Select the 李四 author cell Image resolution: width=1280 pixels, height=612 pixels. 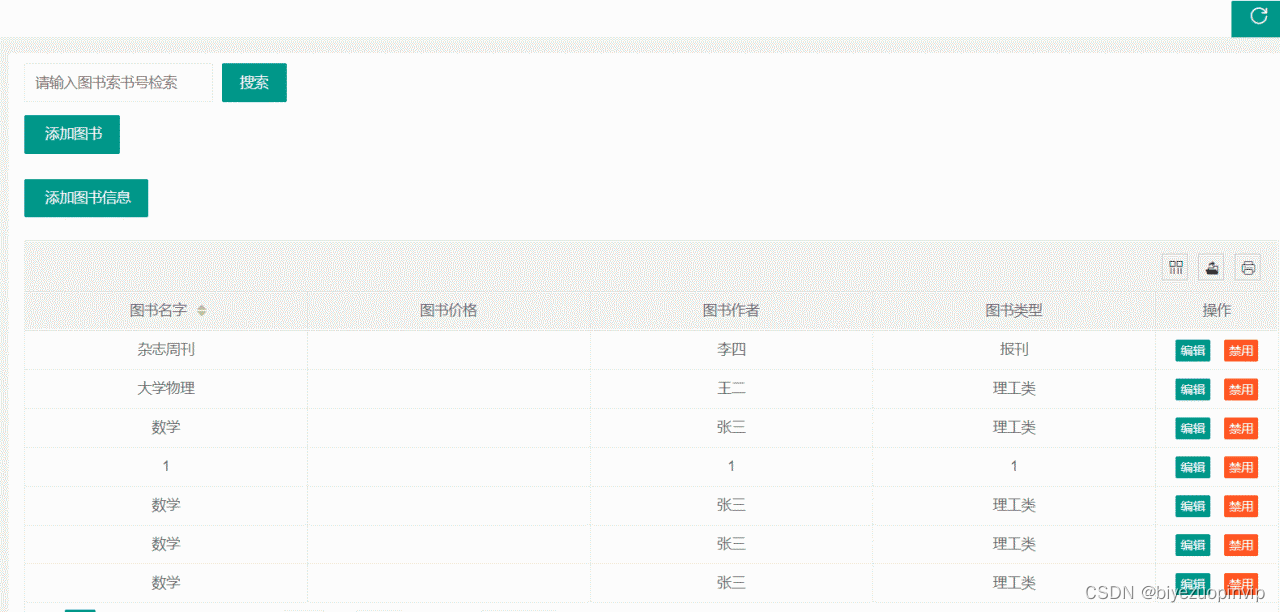(731, 350)
